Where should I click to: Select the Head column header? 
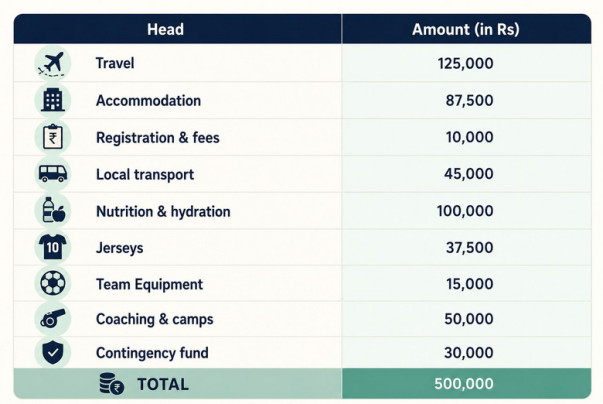coord(165,29)
